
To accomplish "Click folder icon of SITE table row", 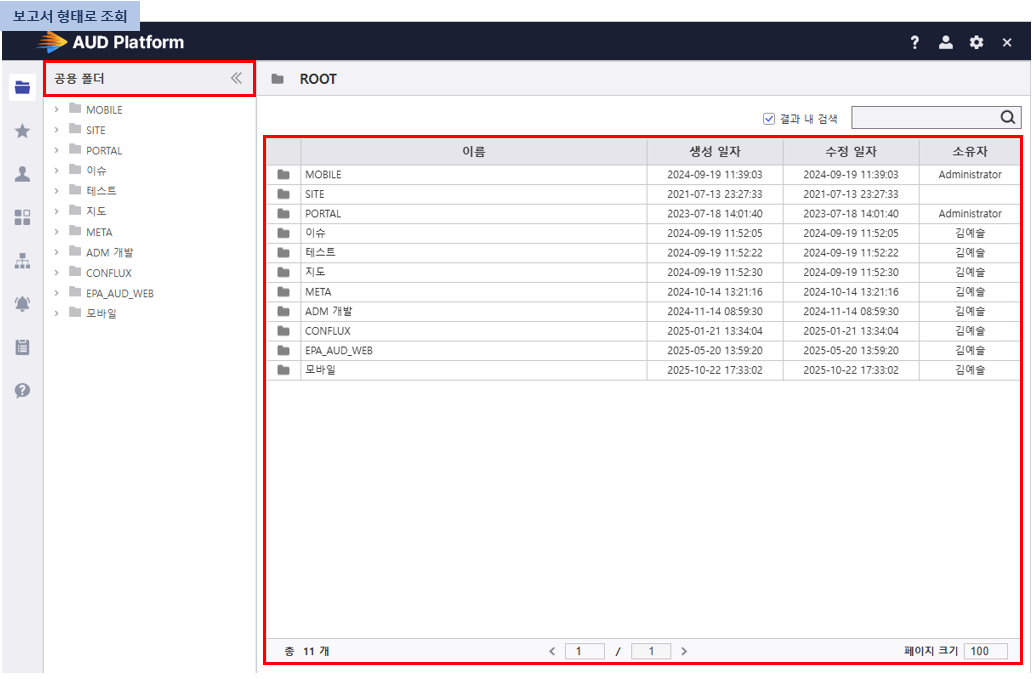I will click(284, 194).
